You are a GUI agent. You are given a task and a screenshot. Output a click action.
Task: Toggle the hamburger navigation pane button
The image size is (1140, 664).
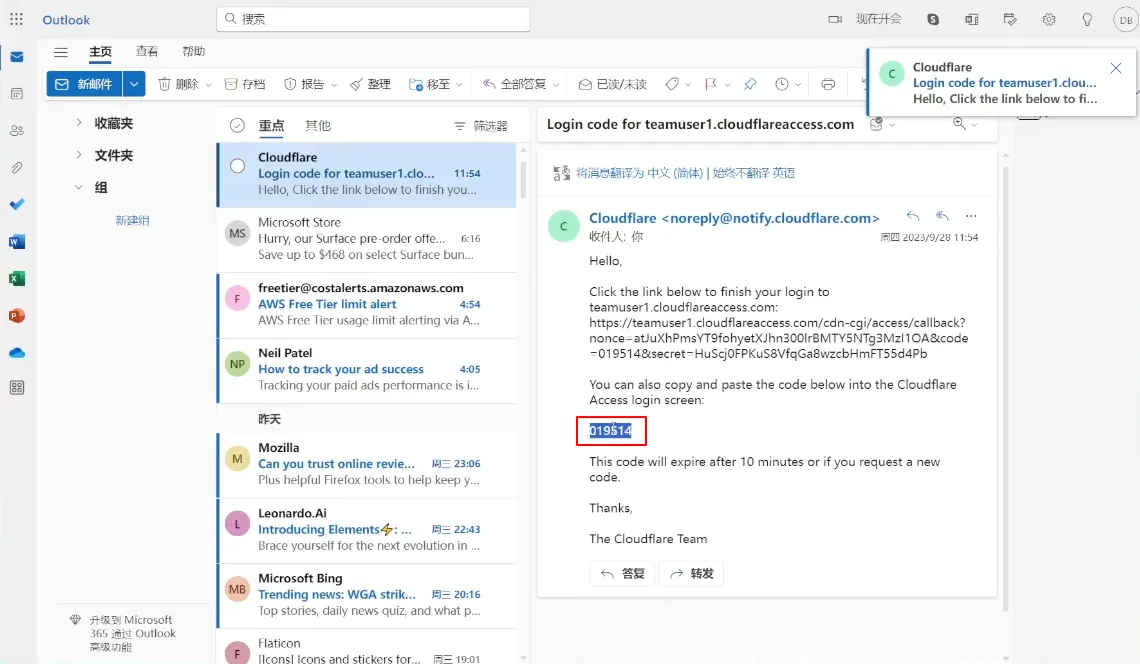60,52
